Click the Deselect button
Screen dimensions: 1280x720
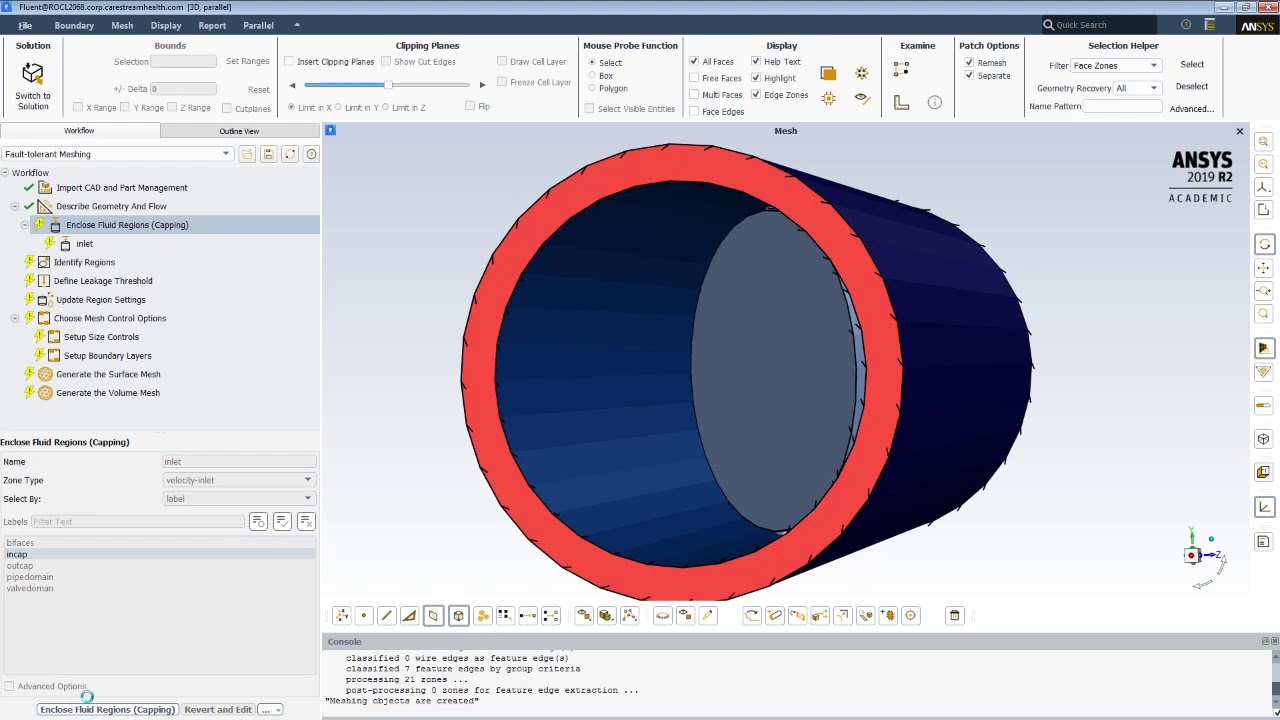pyautogui.click(x=1192, y=86)
